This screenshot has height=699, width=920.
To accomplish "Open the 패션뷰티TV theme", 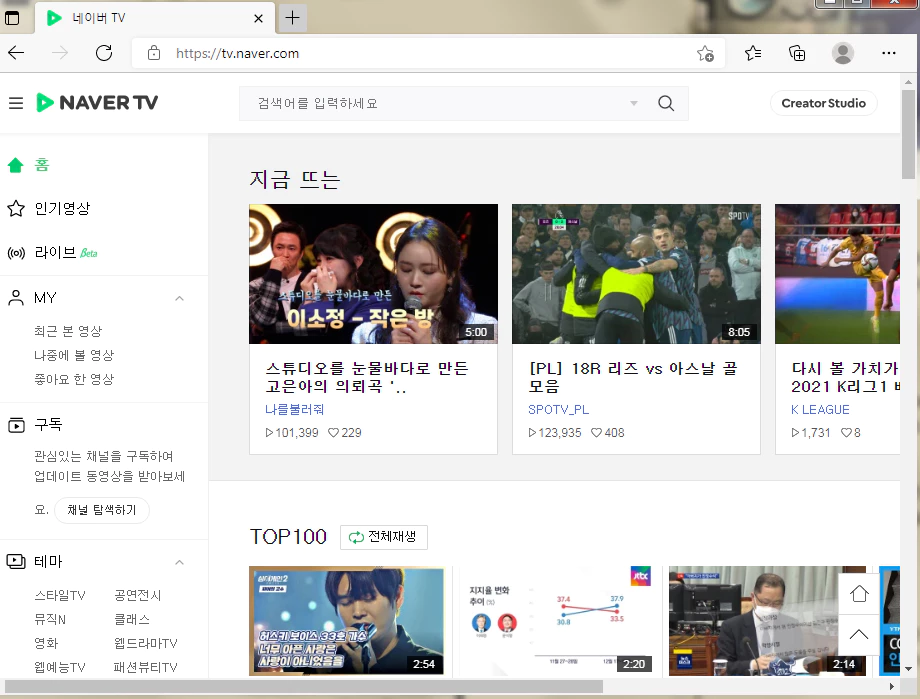I will point(146,667).
